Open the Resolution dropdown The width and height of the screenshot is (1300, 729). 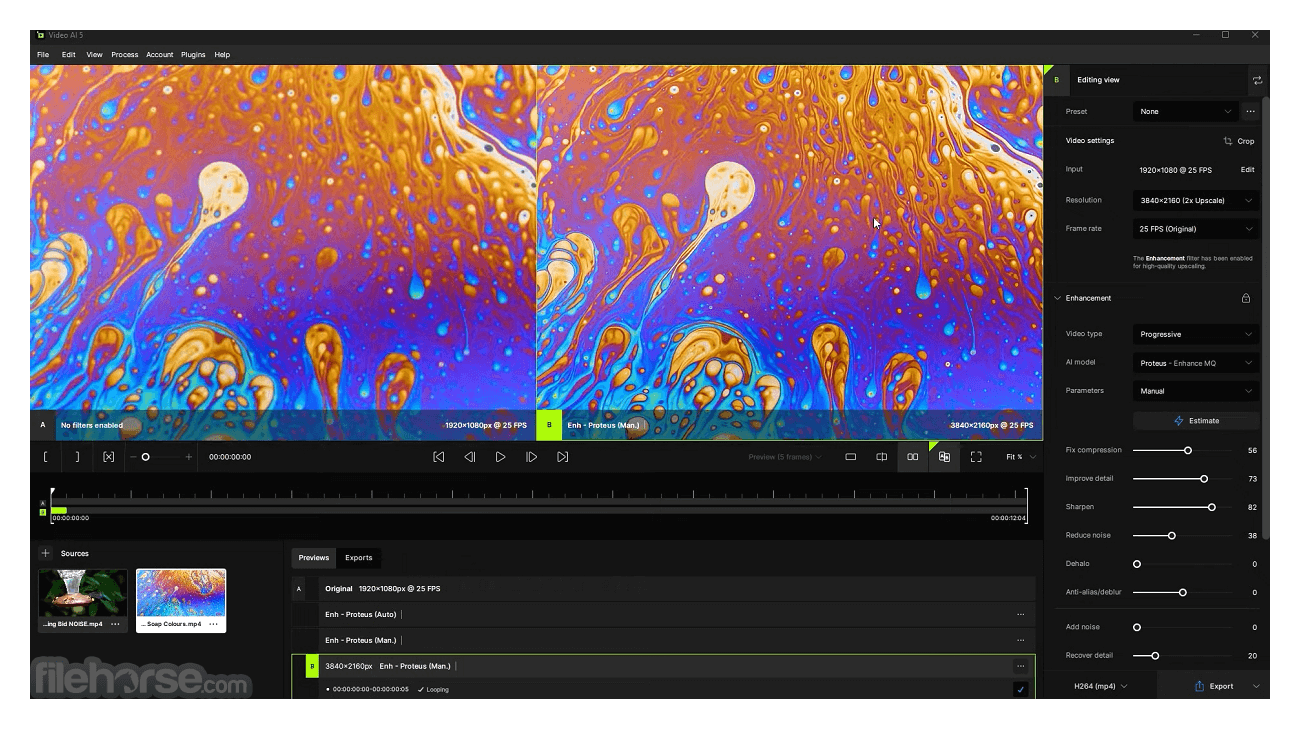point(1196,200)
